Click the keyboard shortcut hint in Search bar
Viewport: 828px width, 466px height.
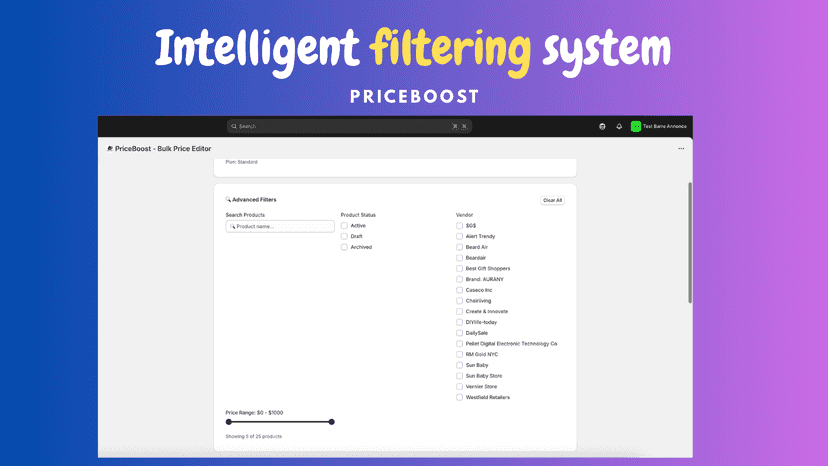click(459, 126)
